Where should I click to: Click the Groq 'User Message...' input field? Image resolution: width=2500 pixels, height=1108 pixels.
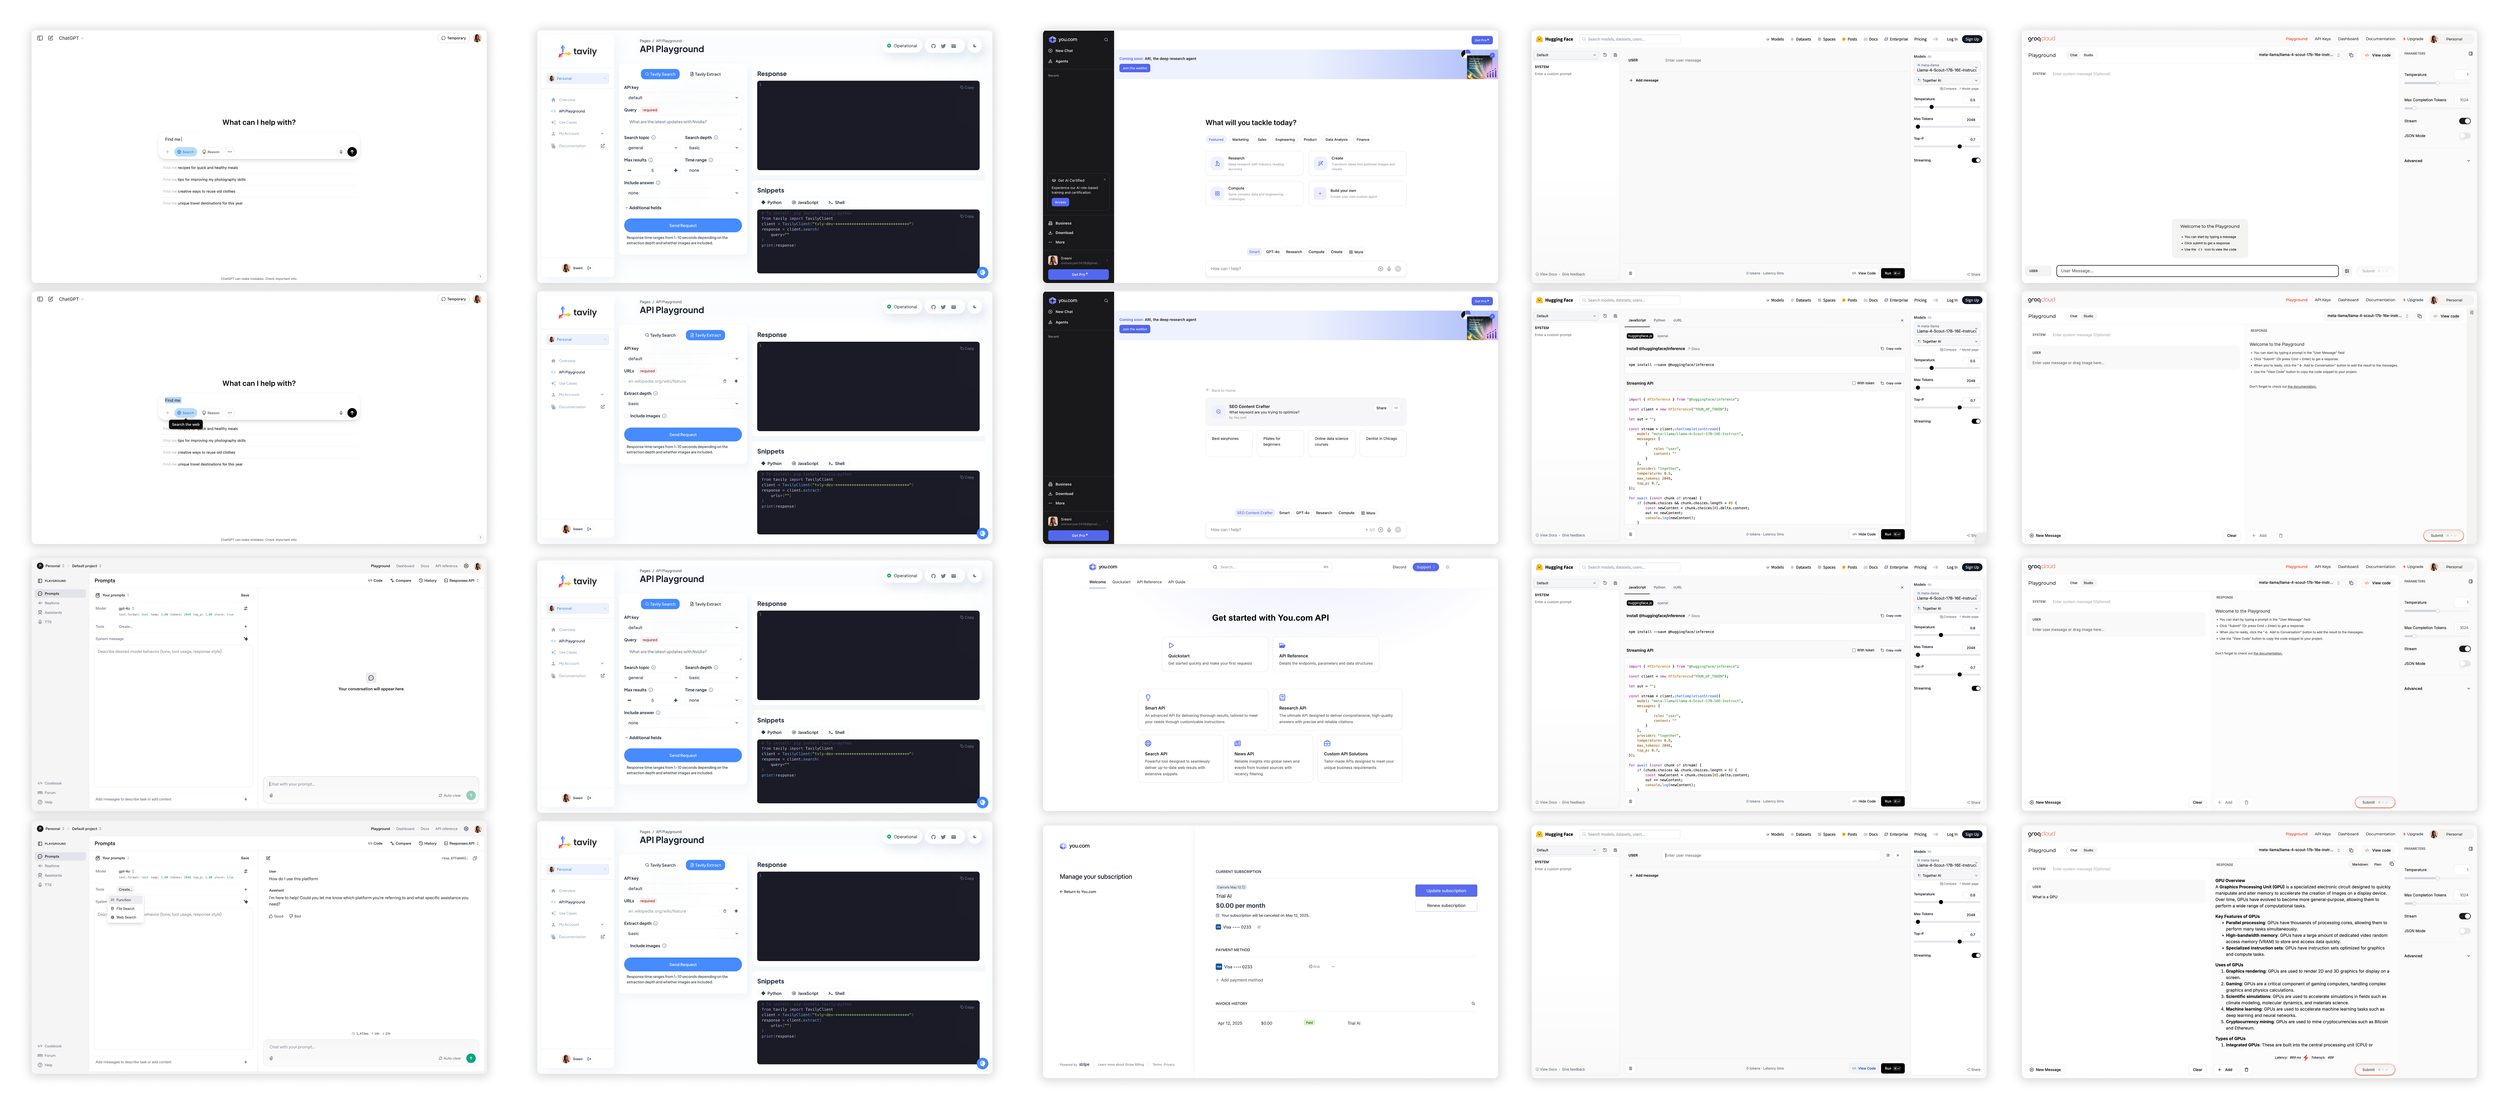click(x=2196, y=271)
